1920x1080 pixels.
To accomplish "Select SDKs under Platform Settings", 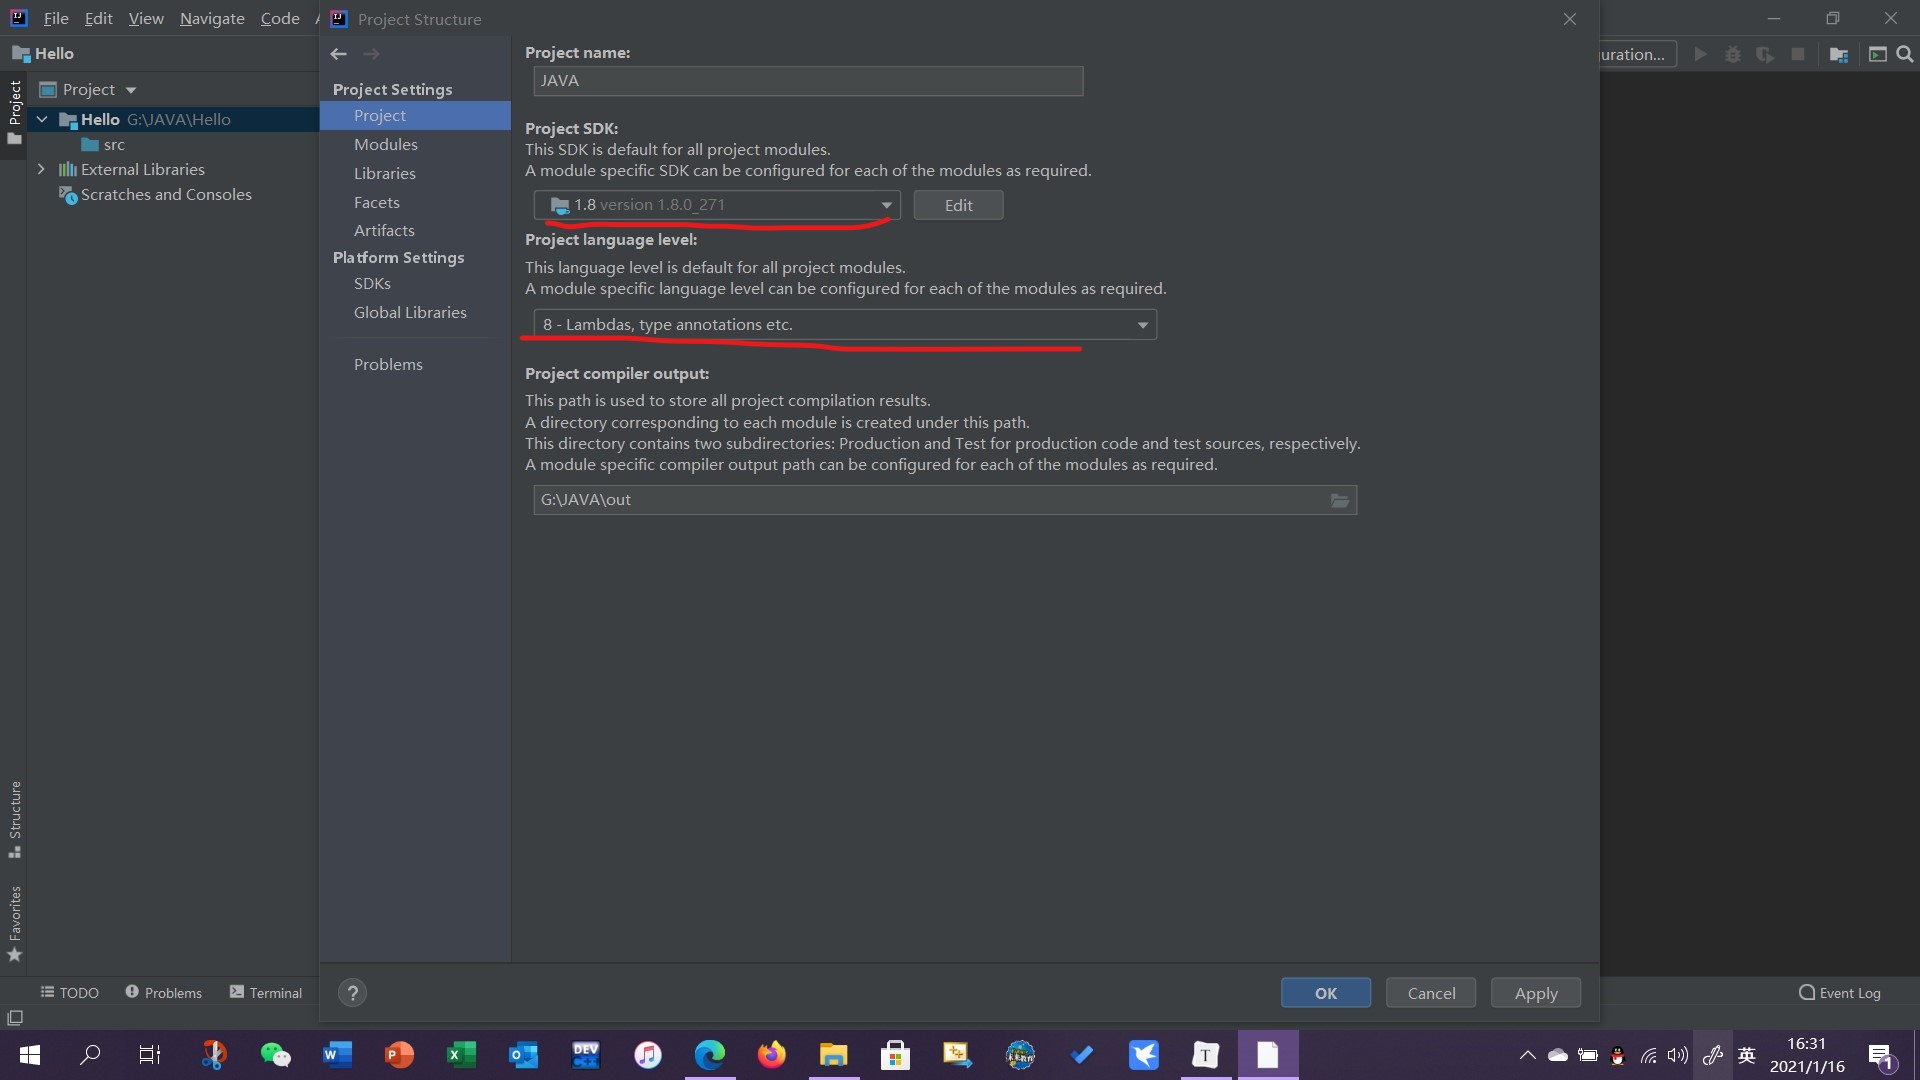I will coord(372,284).
